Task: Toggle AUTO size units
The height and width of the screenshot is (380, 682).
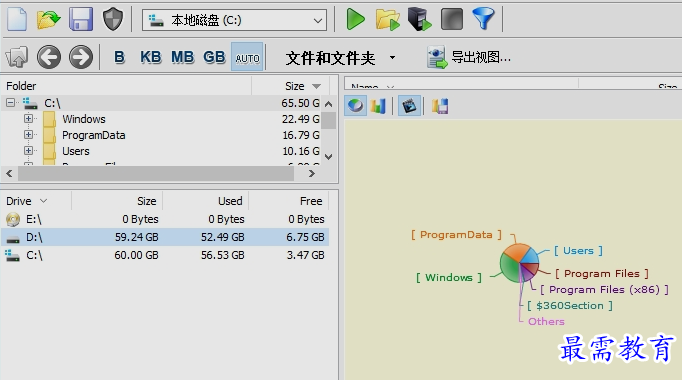Action: pos(247,57)
